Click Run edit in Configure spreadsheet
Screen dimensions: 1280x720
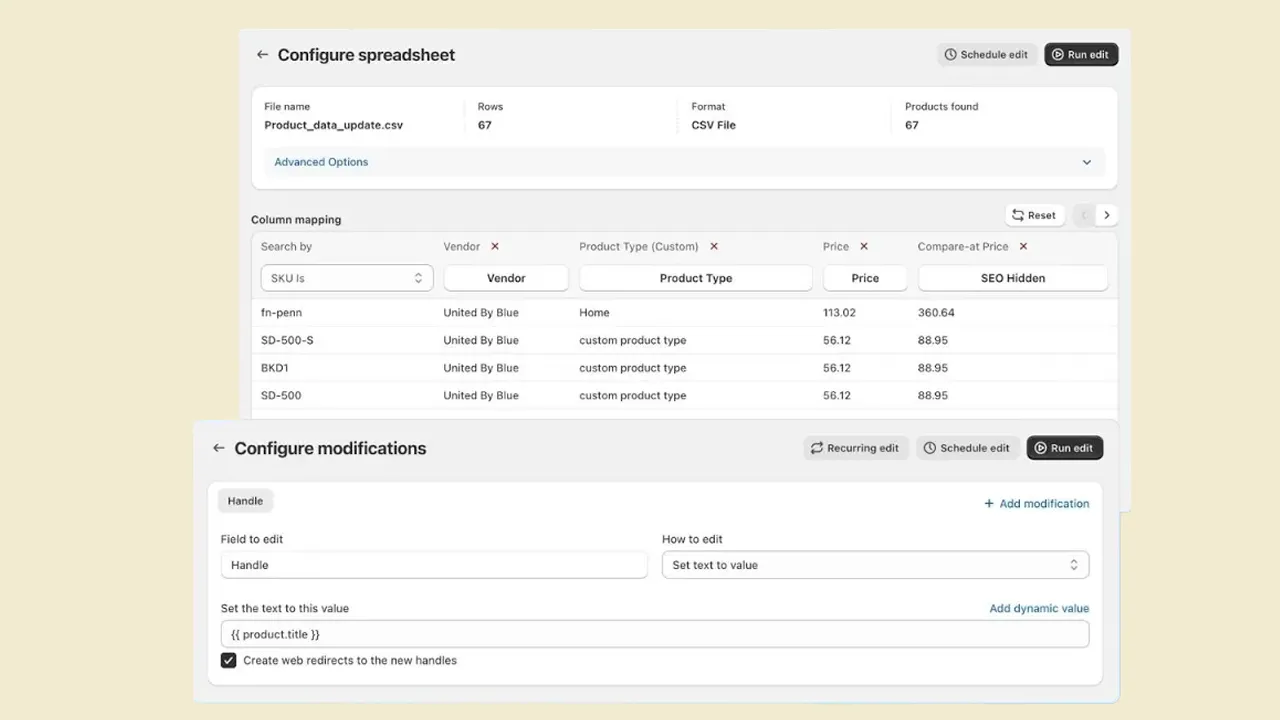click(x=1081, y=55)
